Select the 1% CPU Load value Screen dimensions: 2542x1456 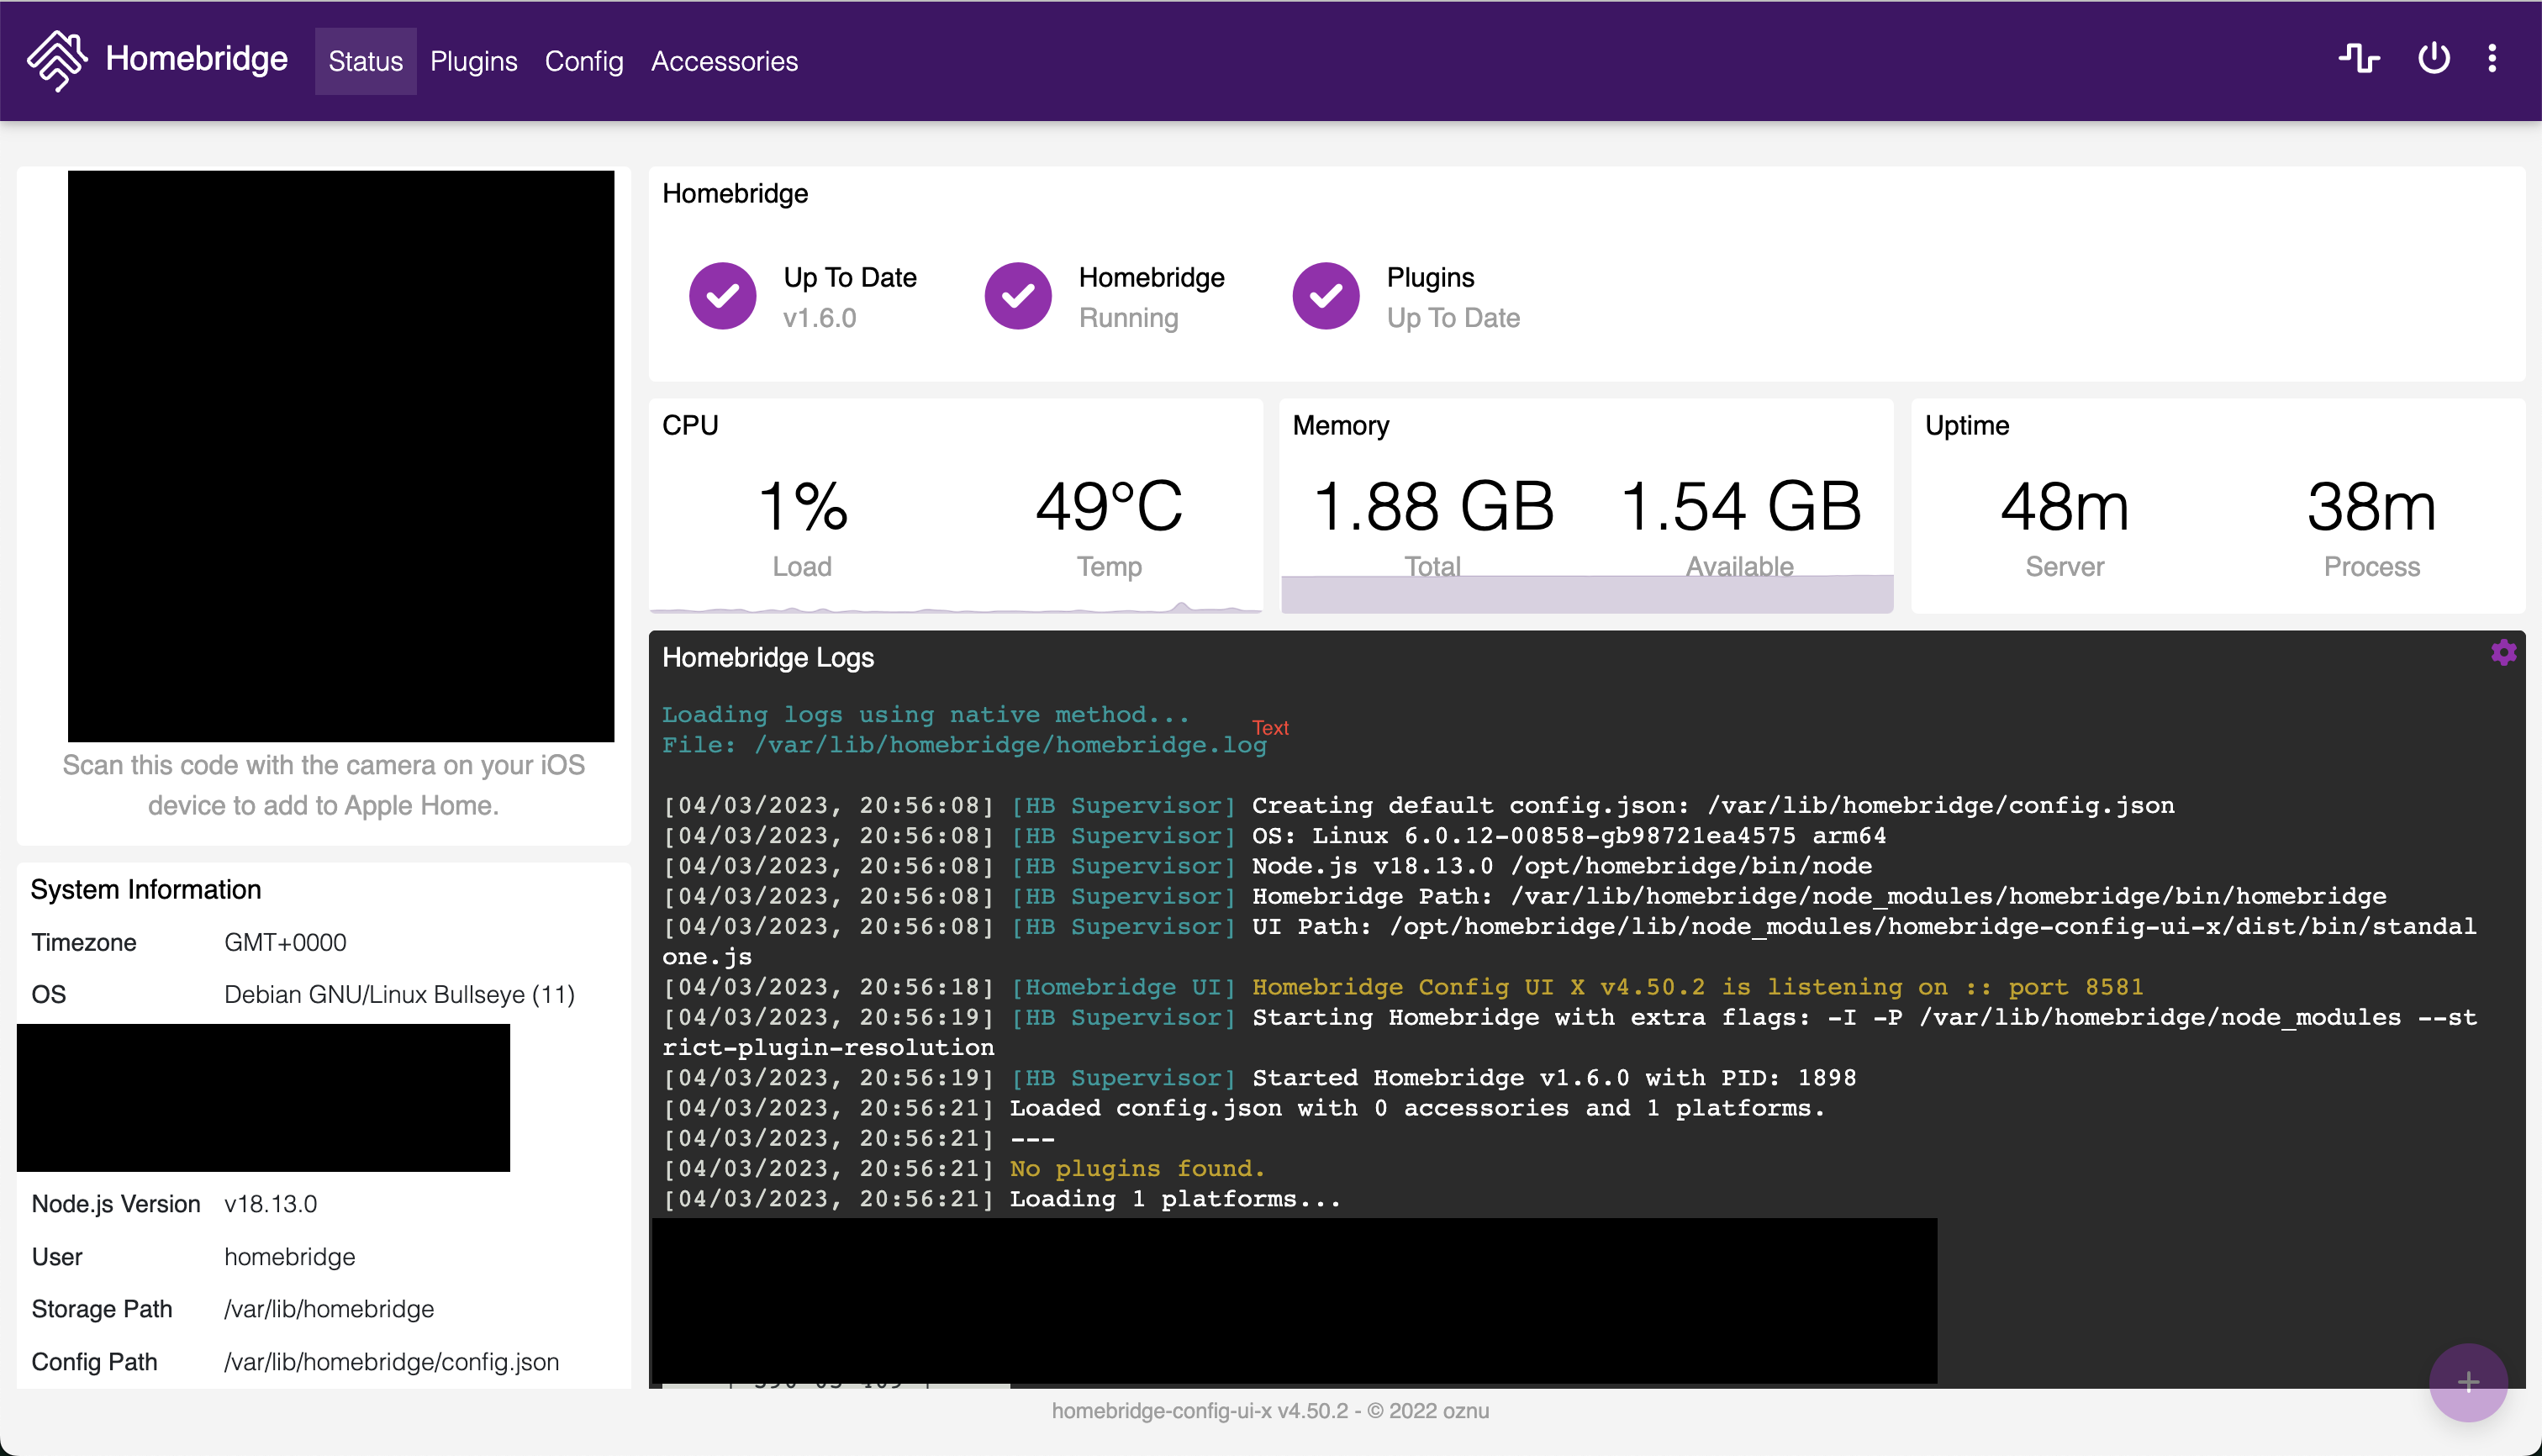point(802,506)
